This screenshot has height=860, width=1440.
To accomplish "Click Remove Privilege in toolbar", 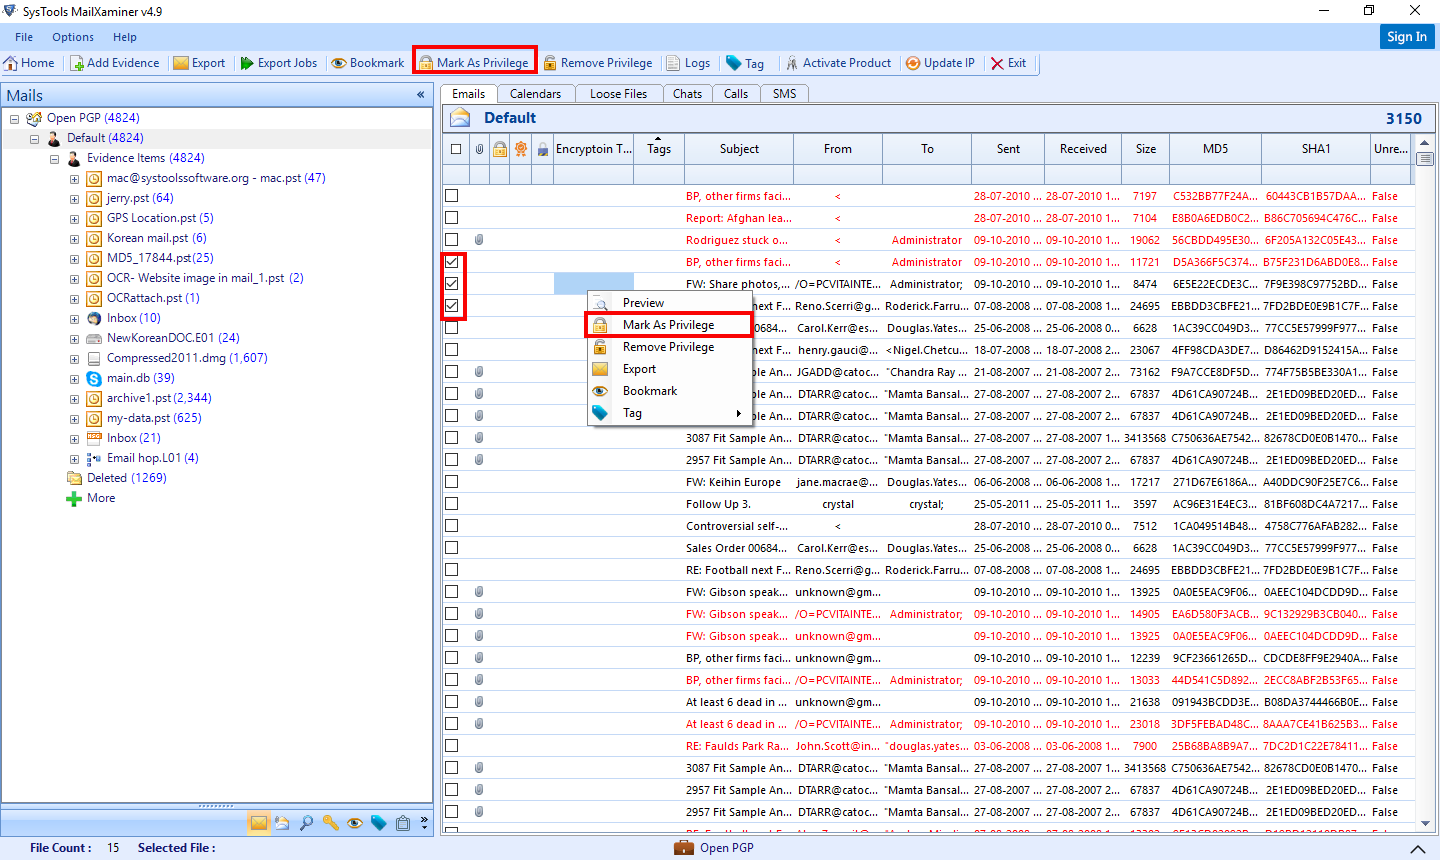I will coord(597,63).
